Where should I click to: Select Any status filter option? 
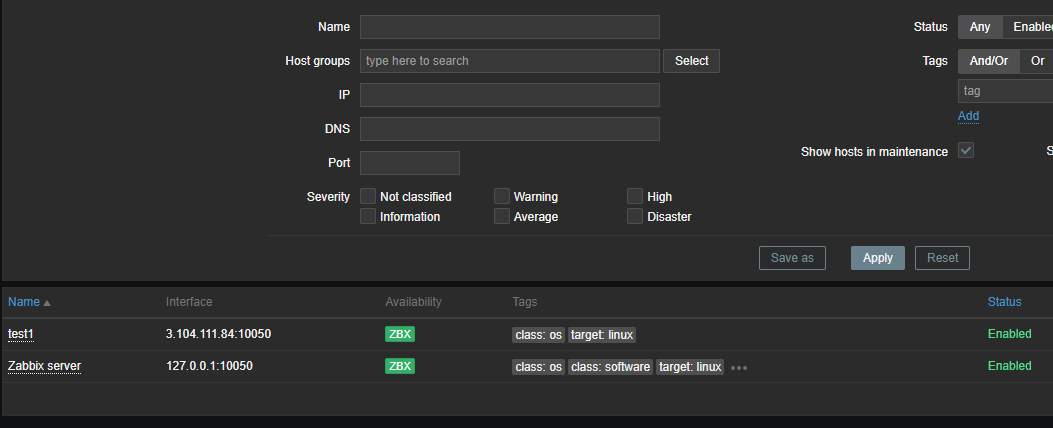pyautogui.click(x=980, y=27)
